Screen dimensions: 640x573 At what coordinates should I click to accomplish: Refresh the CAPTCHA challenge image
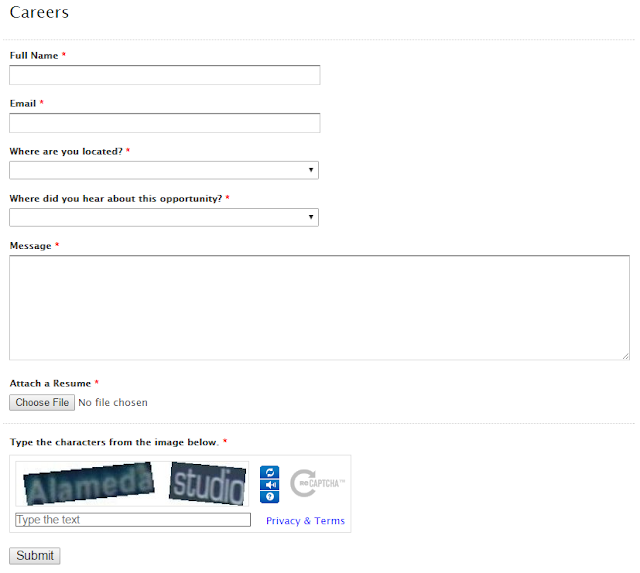tap(269, 472)
